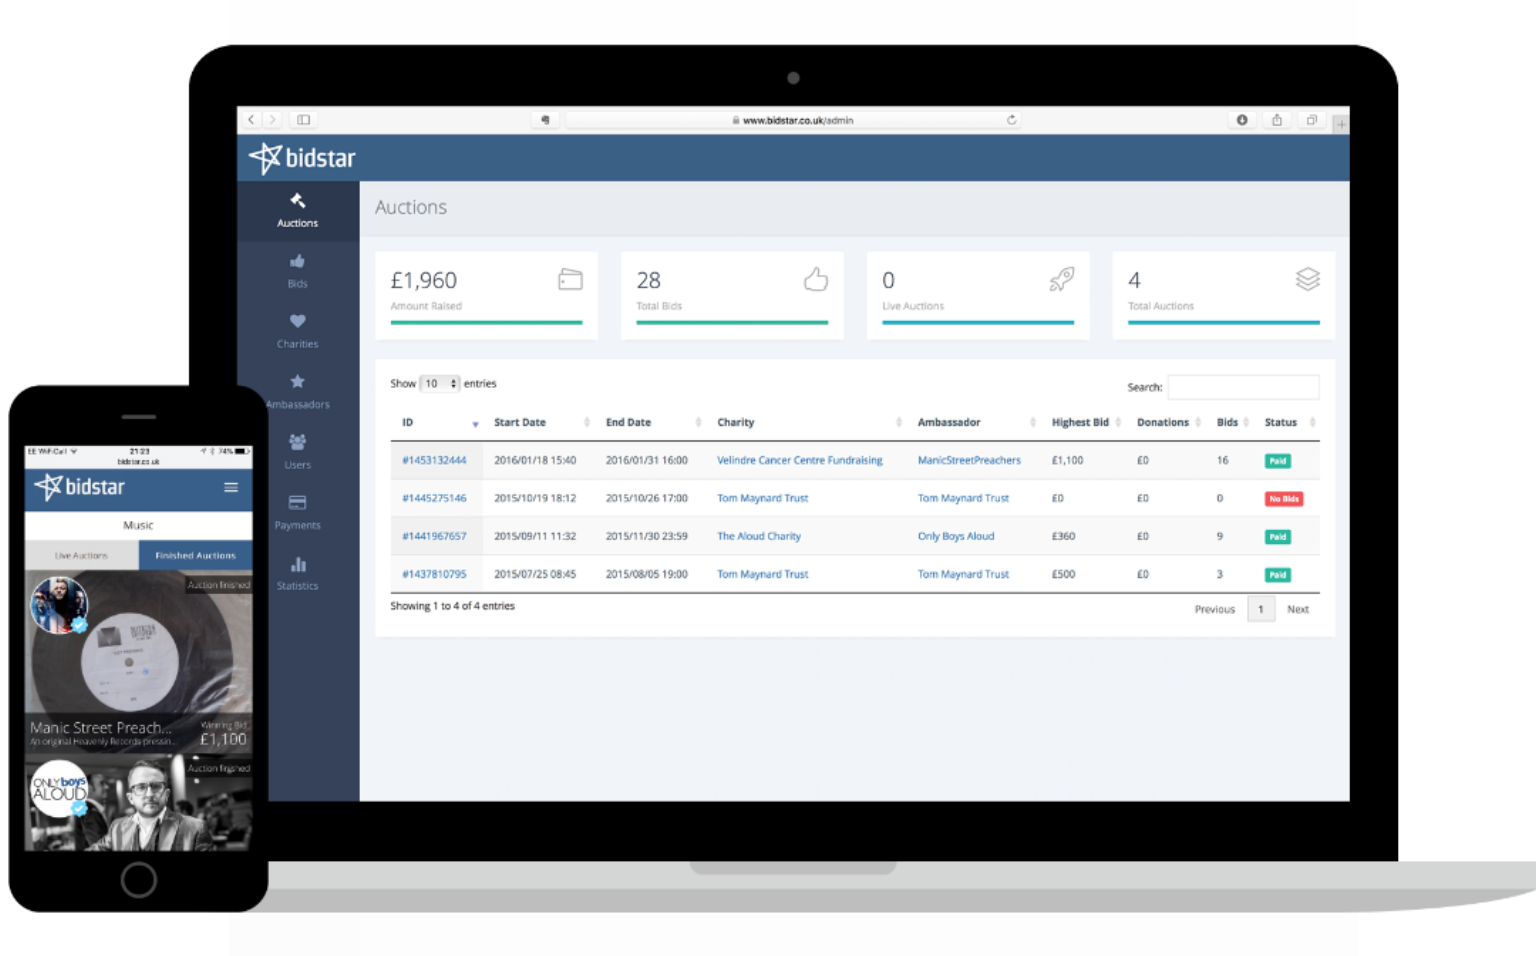Open browser downloads icon
Screen dimensions: 1536x956
1242,120
